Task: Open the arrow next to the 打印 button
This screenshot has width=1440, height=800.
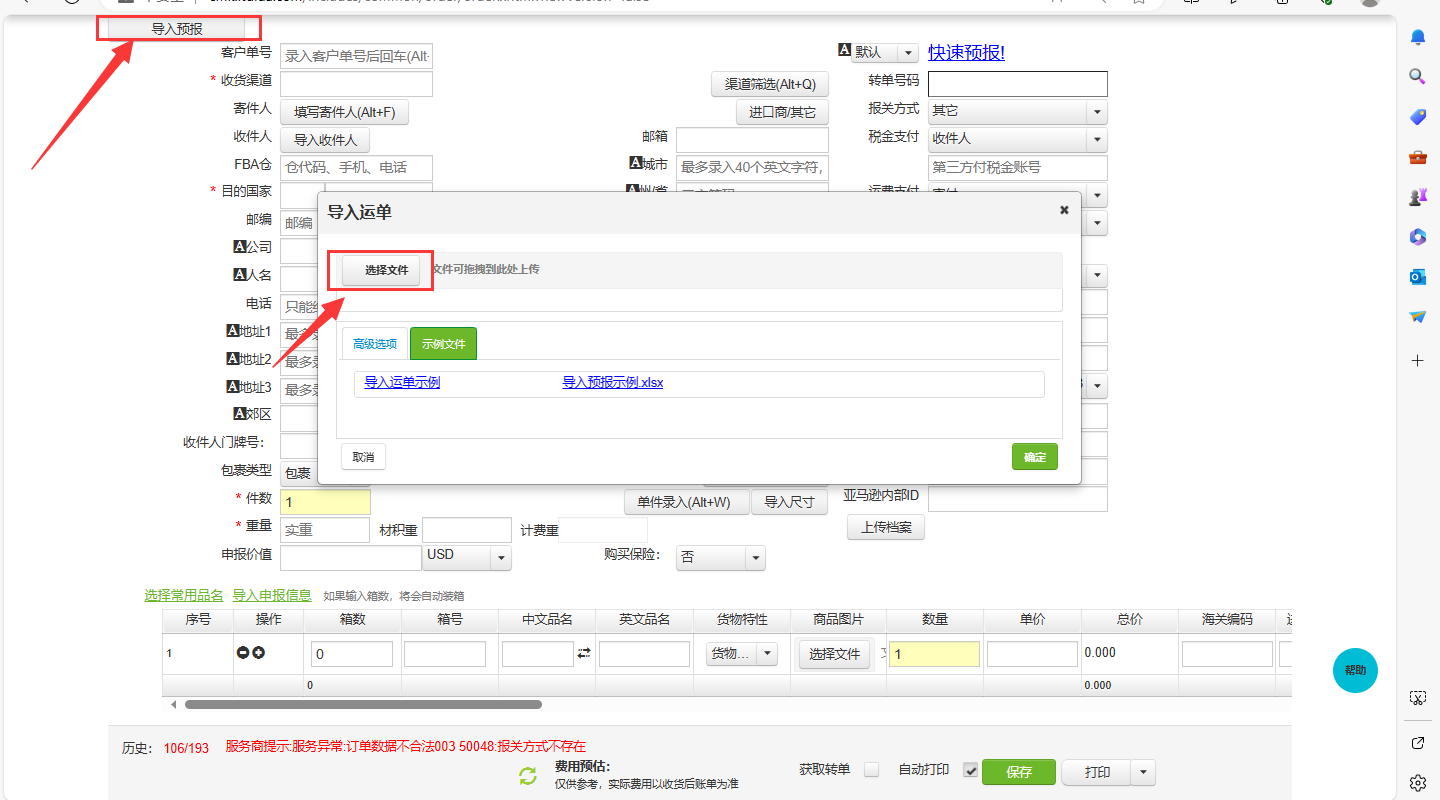Action: pyautogui.click(x=1144, y=773)
